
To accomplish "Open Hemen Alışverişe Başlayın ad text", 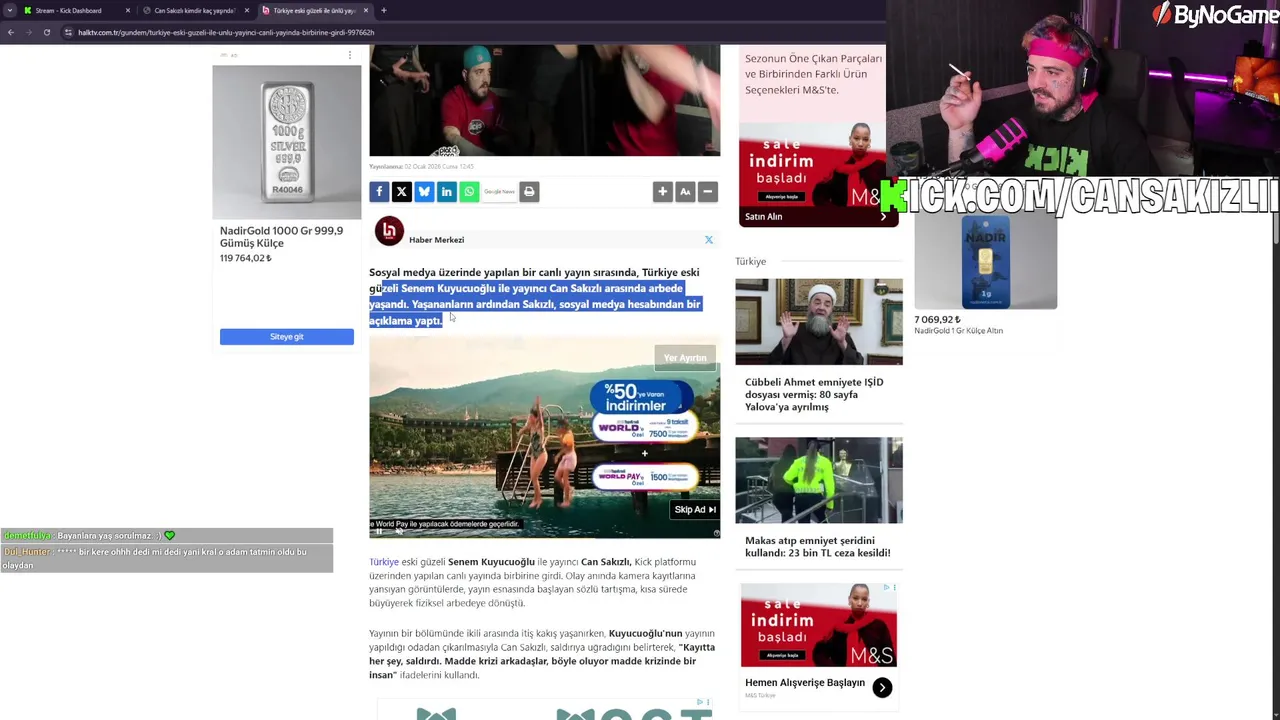I will [x=805, y=682].
